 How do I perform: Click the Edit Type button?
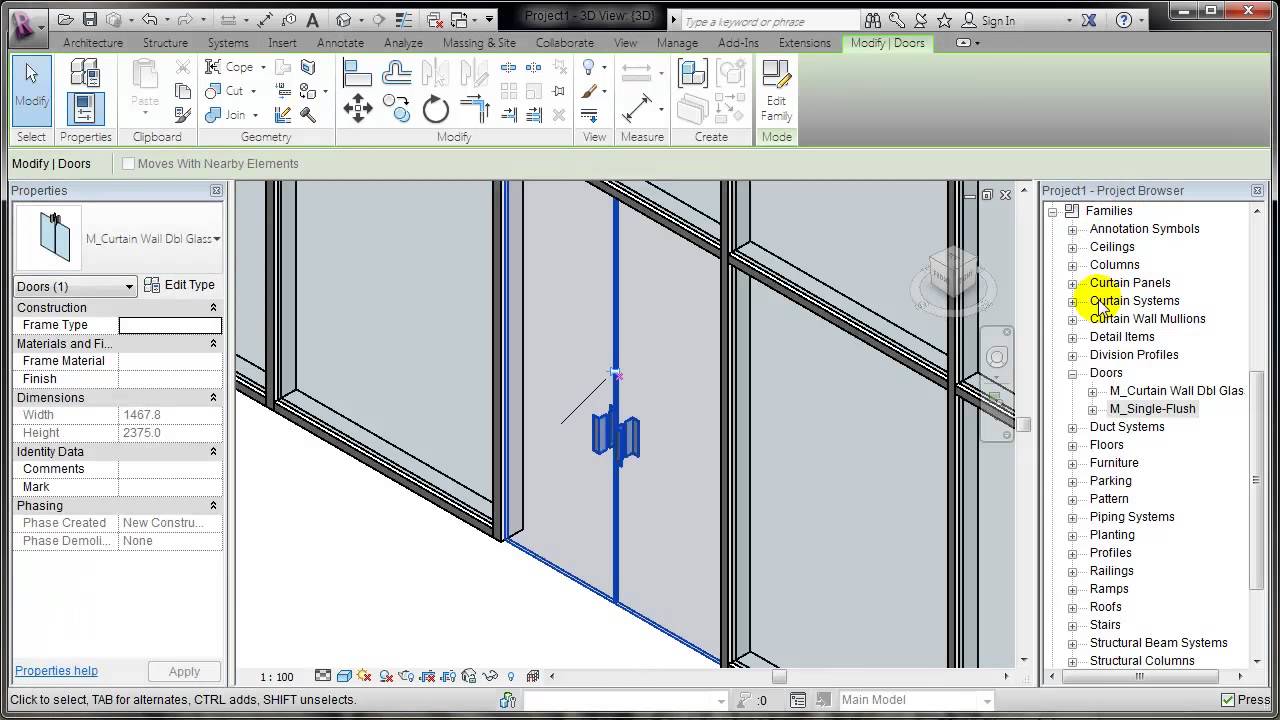(180, 285)
